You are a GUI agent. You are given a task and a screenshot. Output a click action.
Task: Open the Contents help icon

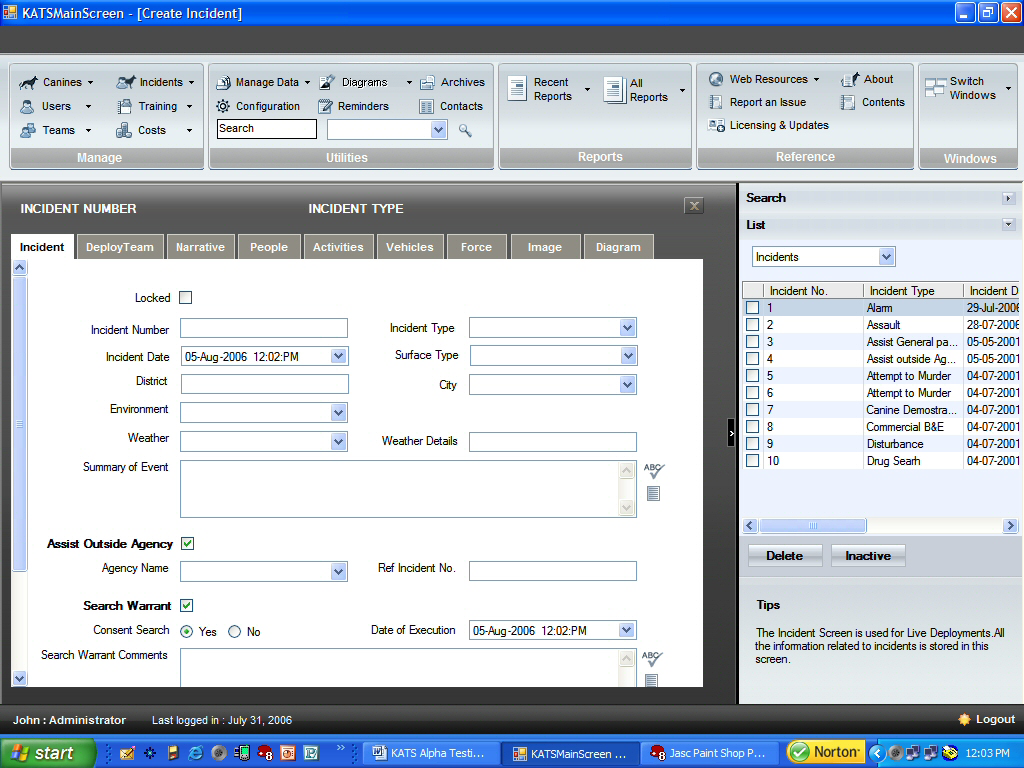click(848, 103)
